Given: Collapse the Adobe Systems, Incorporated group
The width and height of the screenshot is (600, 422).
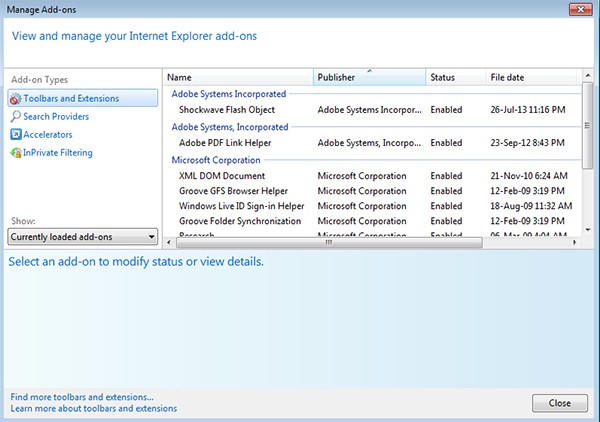Looking at the screenshot, I should click(230, 127).
